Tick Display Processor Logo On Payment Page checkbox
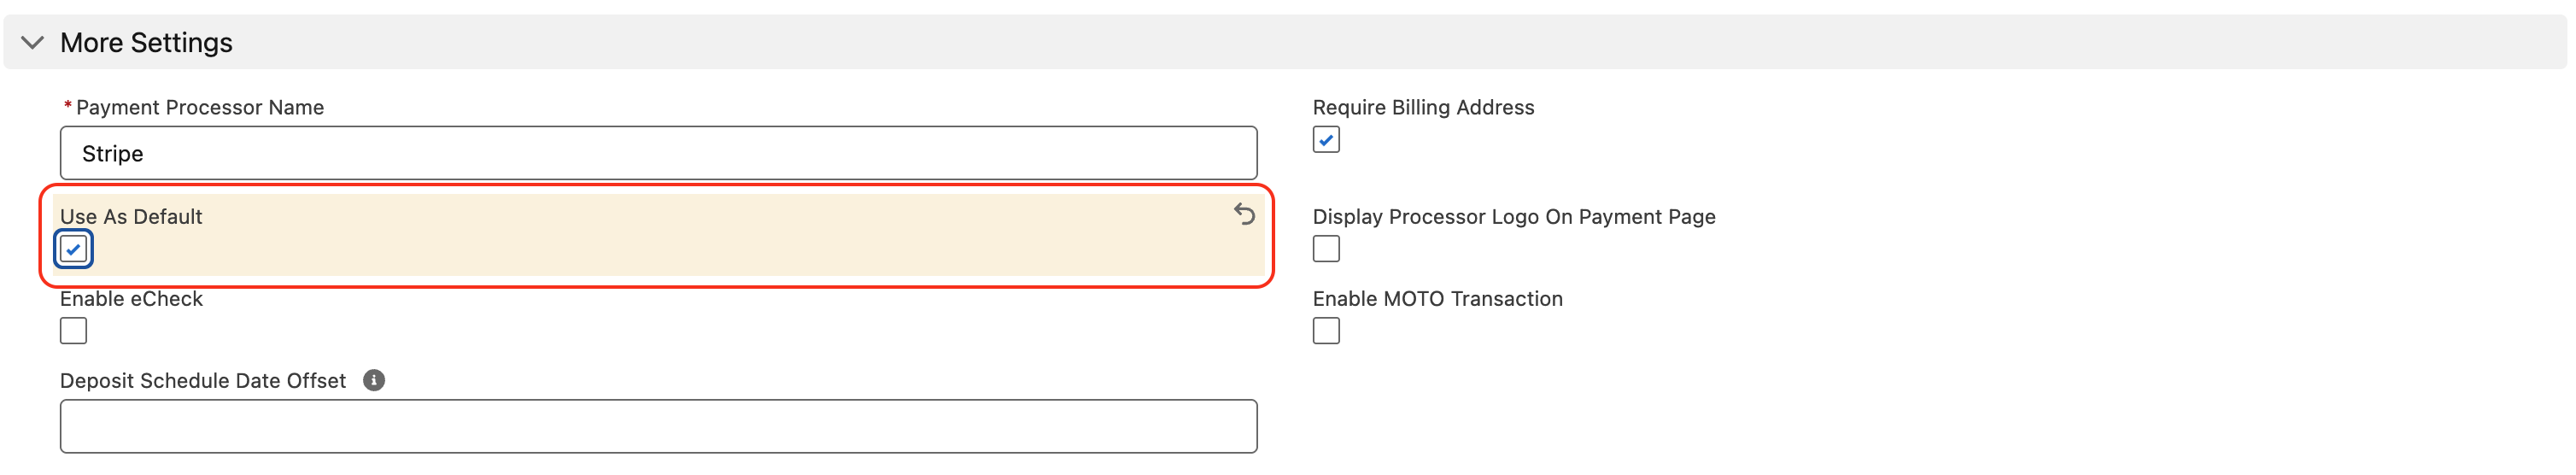Image resolution: width=2576 pixels, height=475 pixels. (1326, 249)
